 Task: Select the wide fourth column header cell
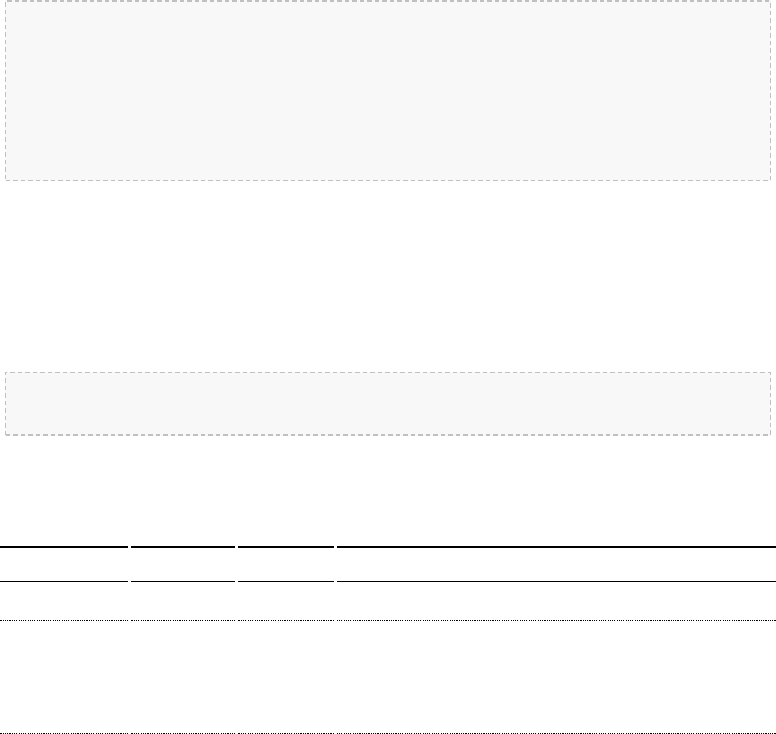tap(556, 564)
